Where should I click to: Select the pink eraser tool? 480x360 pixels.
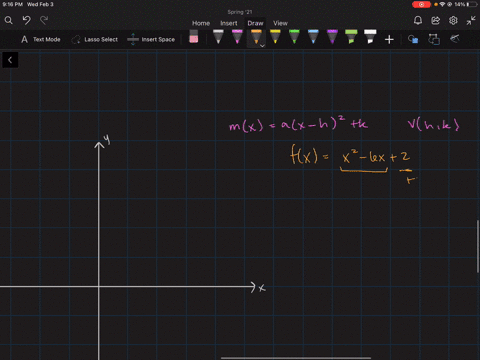click(194, 37)
